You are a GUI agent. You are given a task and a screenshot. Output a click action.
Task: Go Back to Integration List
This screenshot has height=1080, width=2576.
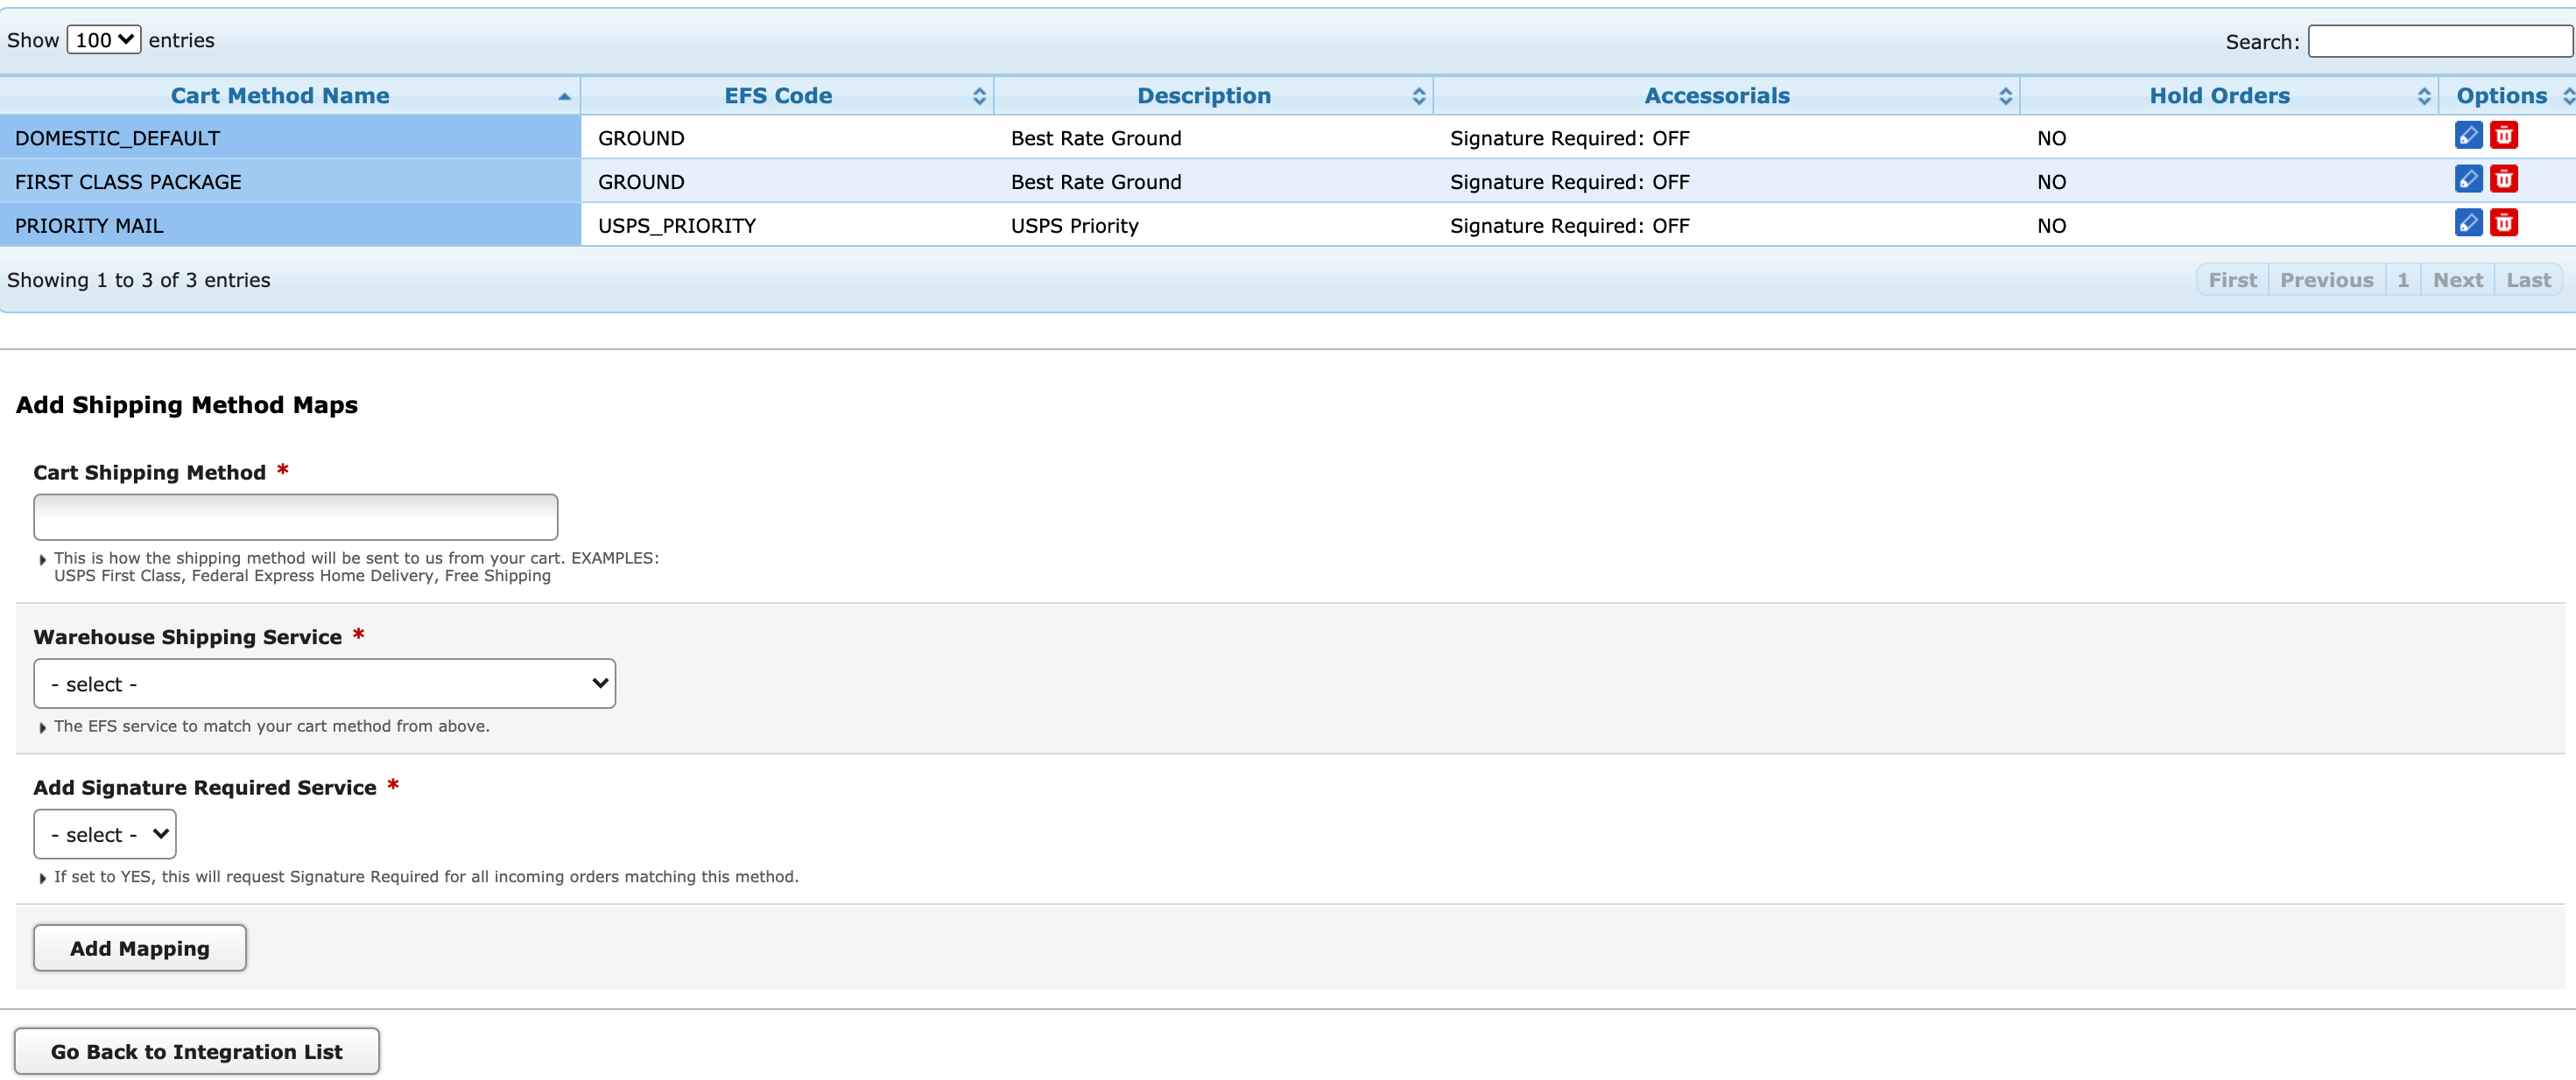click(x=197, y=1051)
